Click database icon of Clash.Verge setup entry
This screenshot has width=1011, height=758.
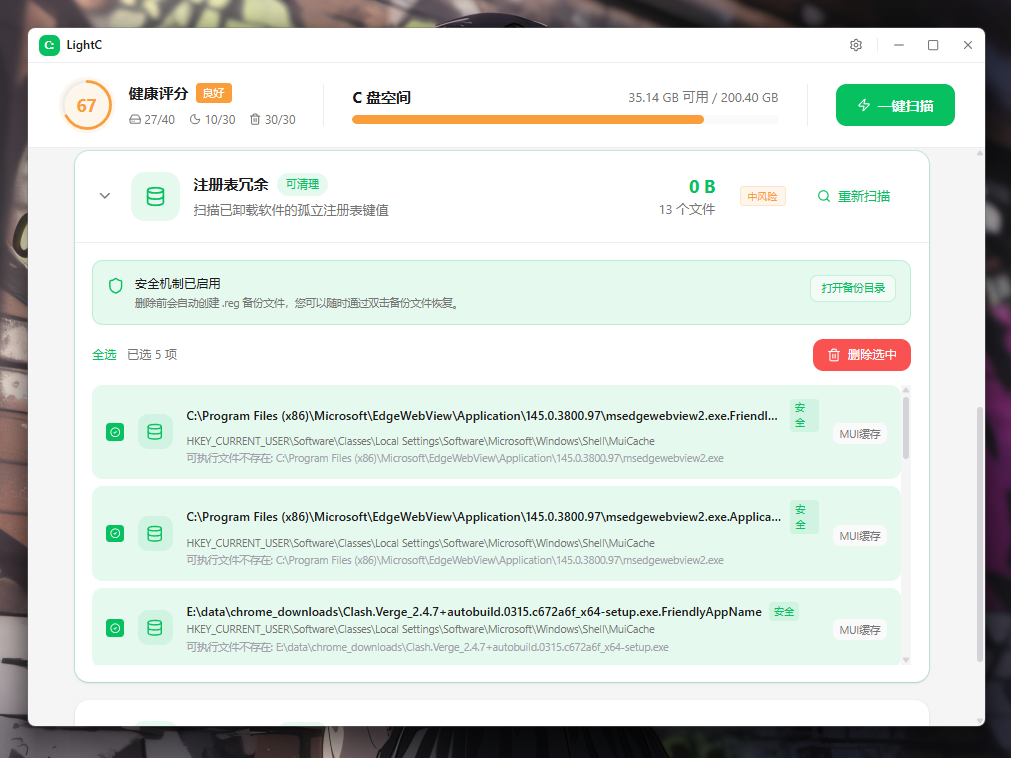tap(155, 628)
